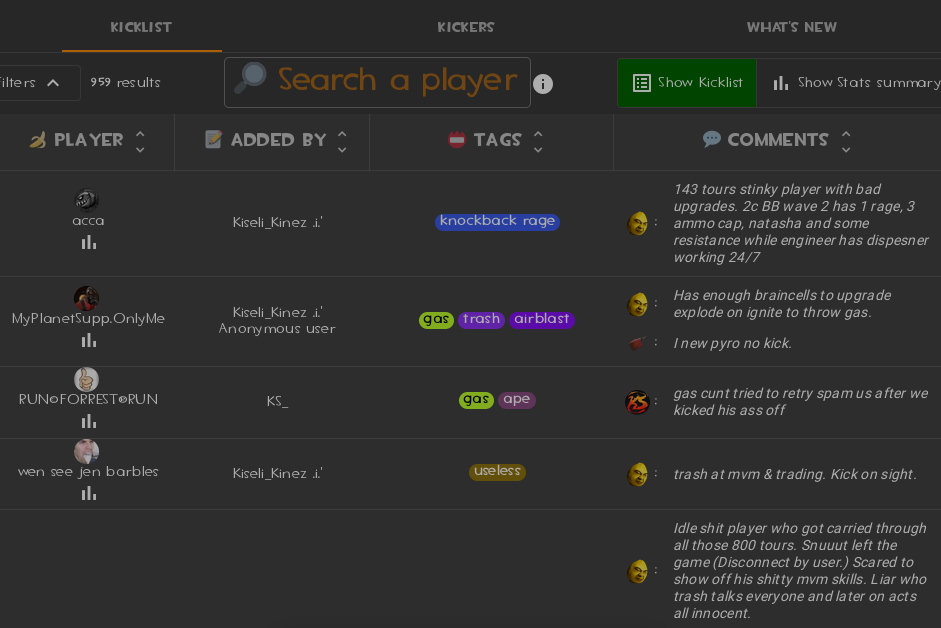Click the notepad icon beside ADDED BY
This screenshot has width=941, height=628.
point(213,139)
